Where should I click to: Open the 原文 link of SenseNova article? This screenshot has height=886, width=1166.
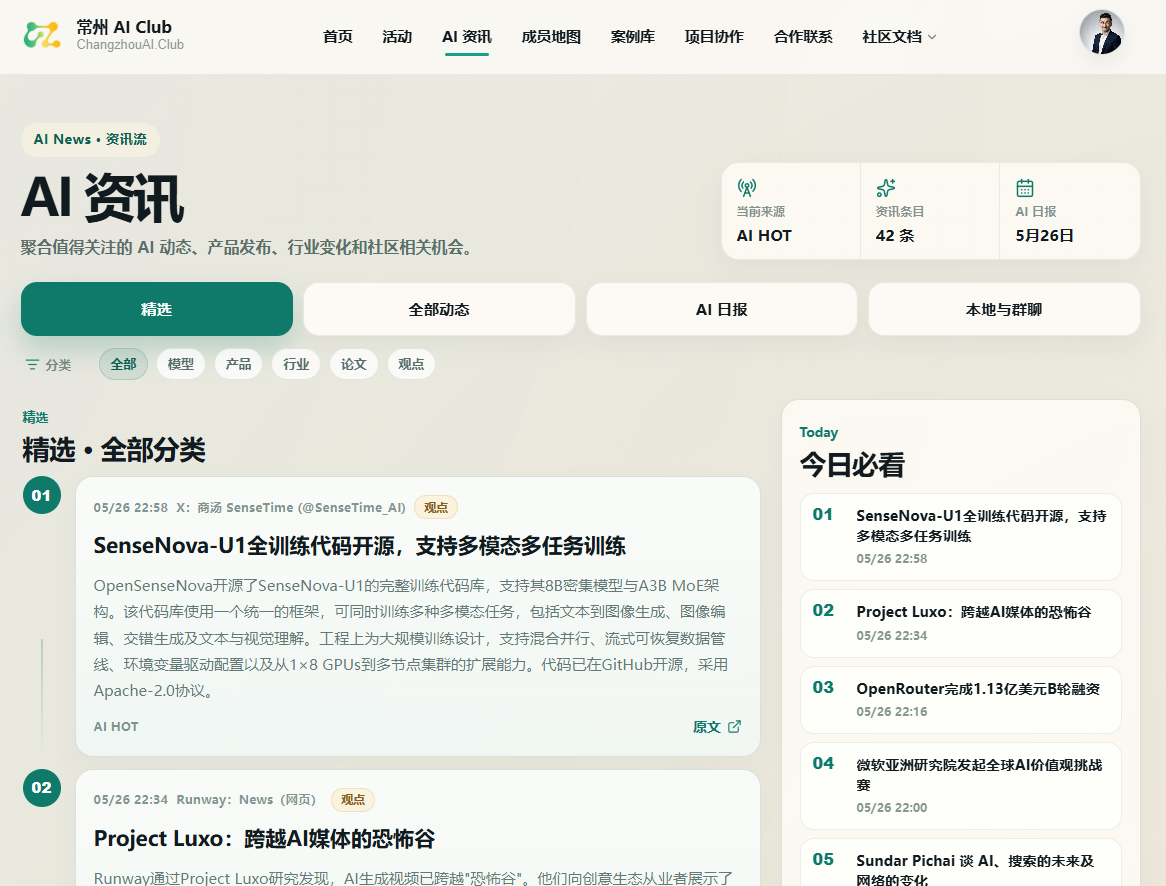coord(717,727)
